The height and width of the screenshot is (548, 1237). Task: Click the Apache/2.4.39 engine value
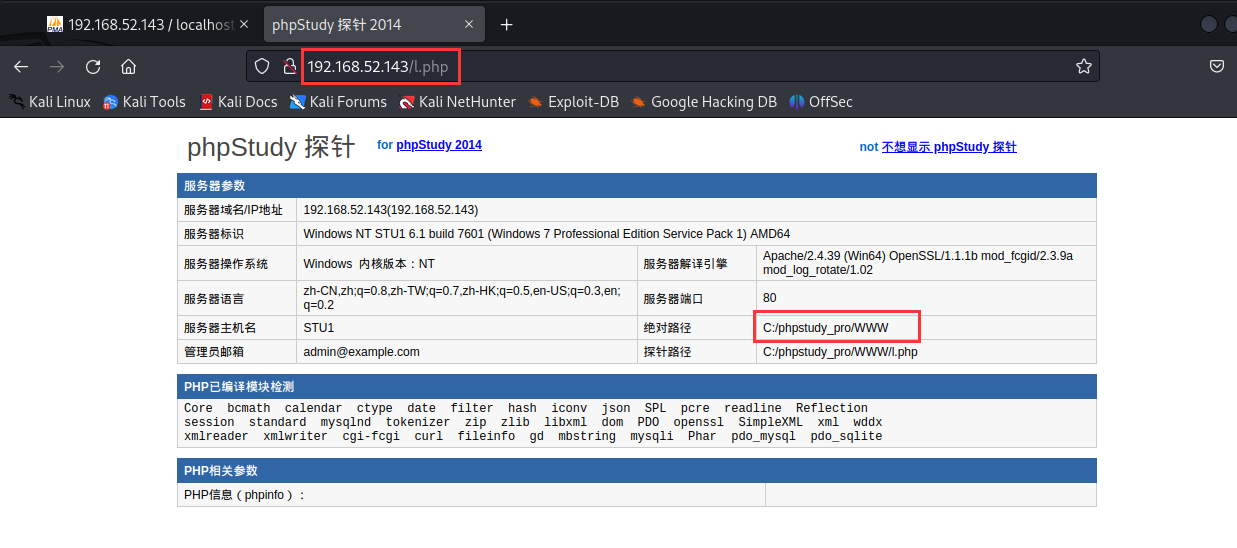[918, 263]
